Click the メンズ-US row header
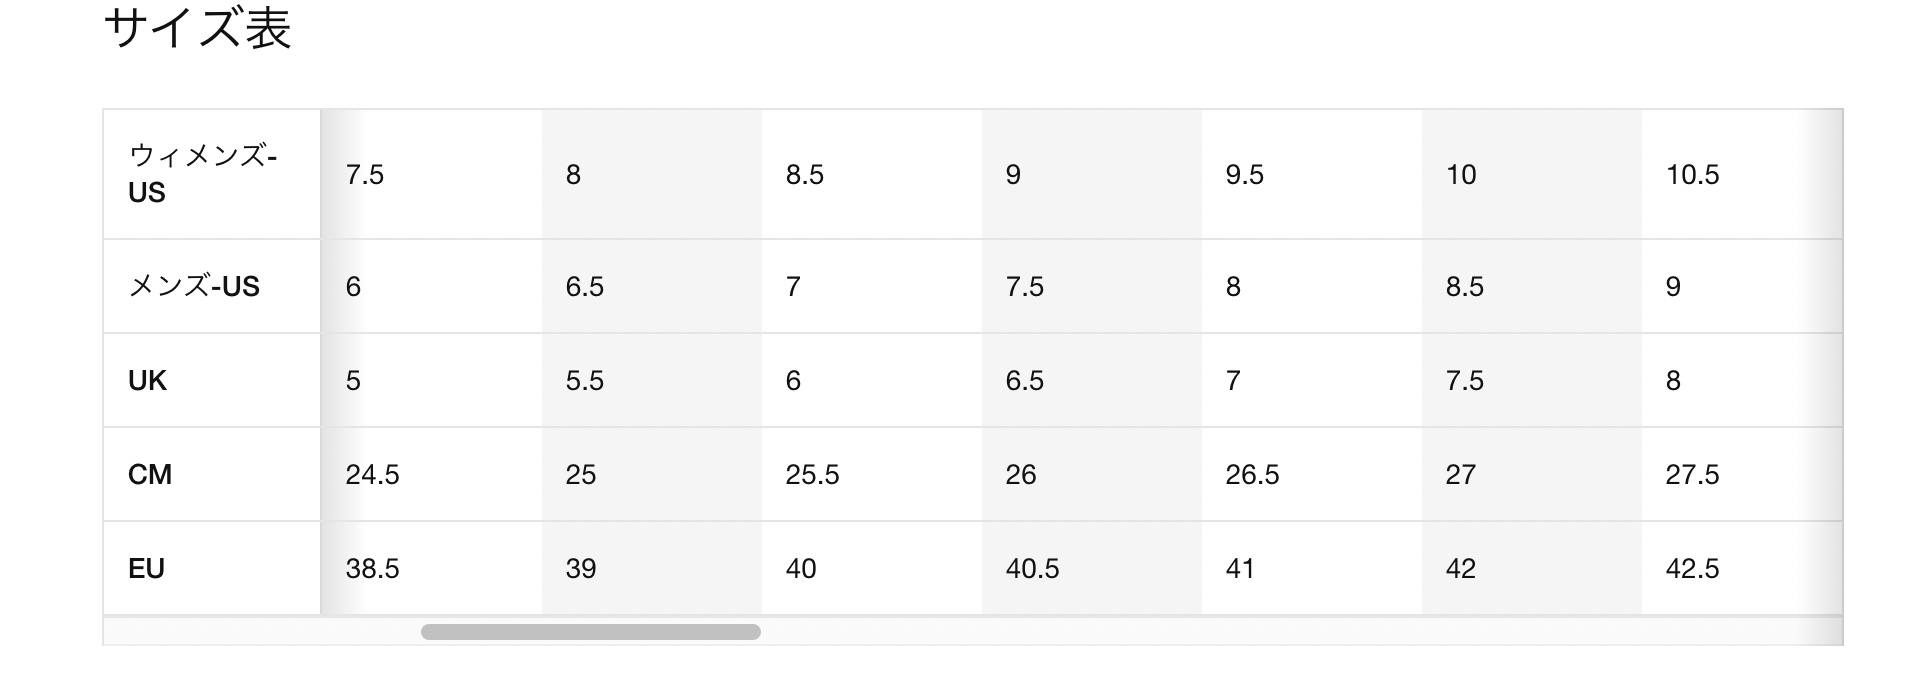This screenshot has width=1910, height=690. [x=212, y=286]
